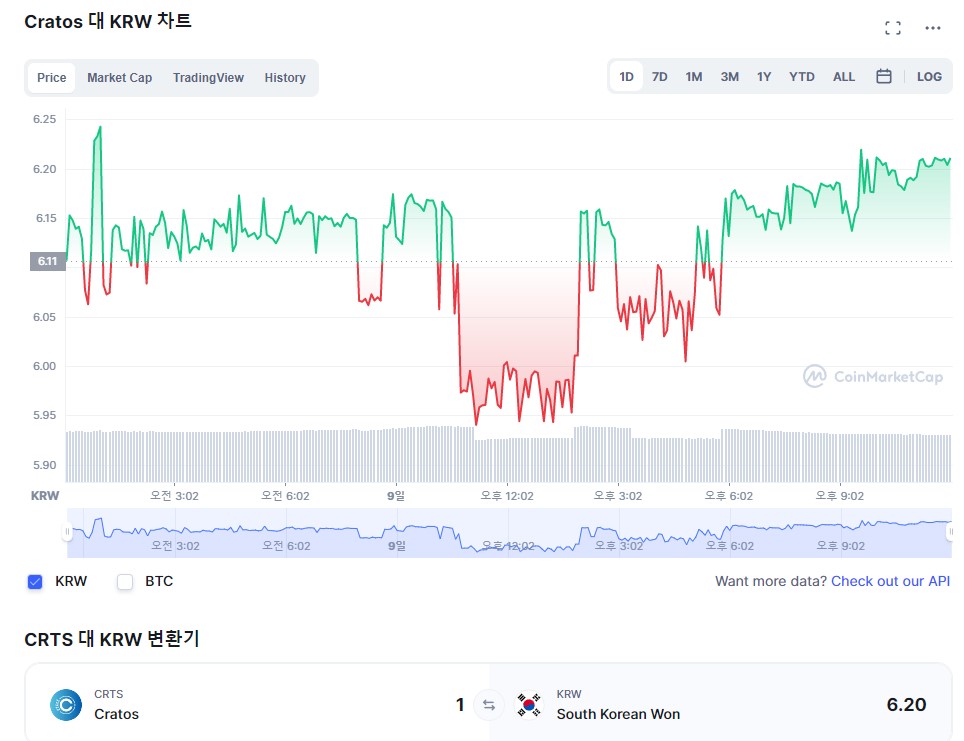The height and width of the screenshot is (741, 964).
Task: Select the YTD time range
Action: (x=802, y=77)
